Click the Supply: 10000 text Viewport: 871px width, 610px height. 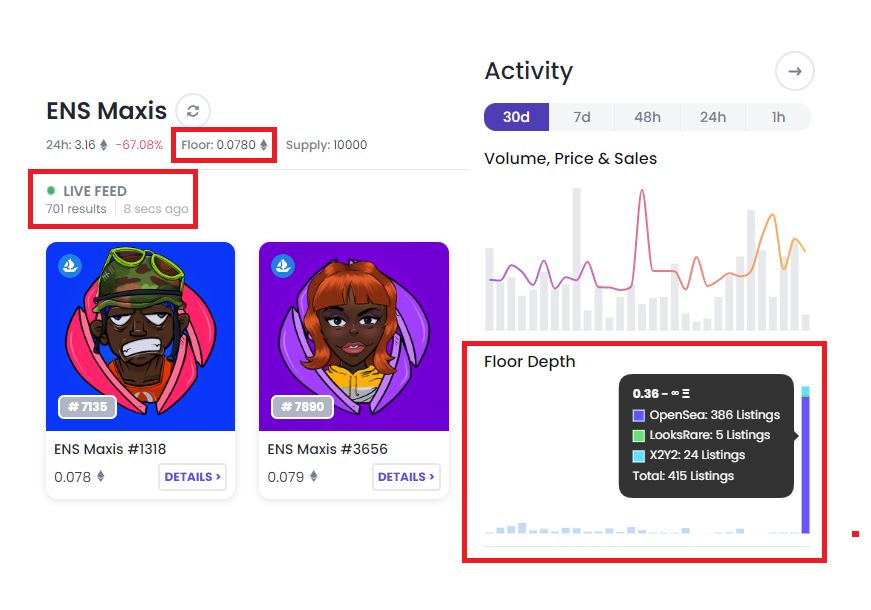pos(327,145)
